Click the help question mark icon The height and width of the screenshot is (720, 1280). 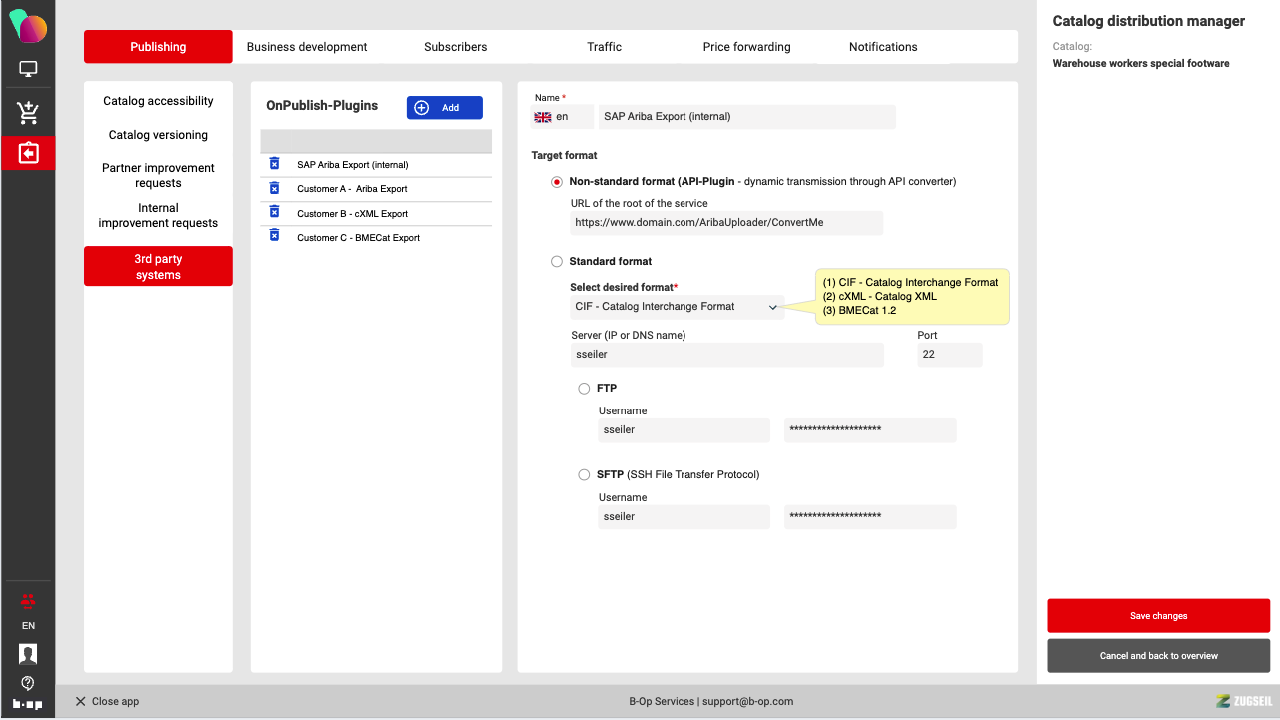[28, 683]
